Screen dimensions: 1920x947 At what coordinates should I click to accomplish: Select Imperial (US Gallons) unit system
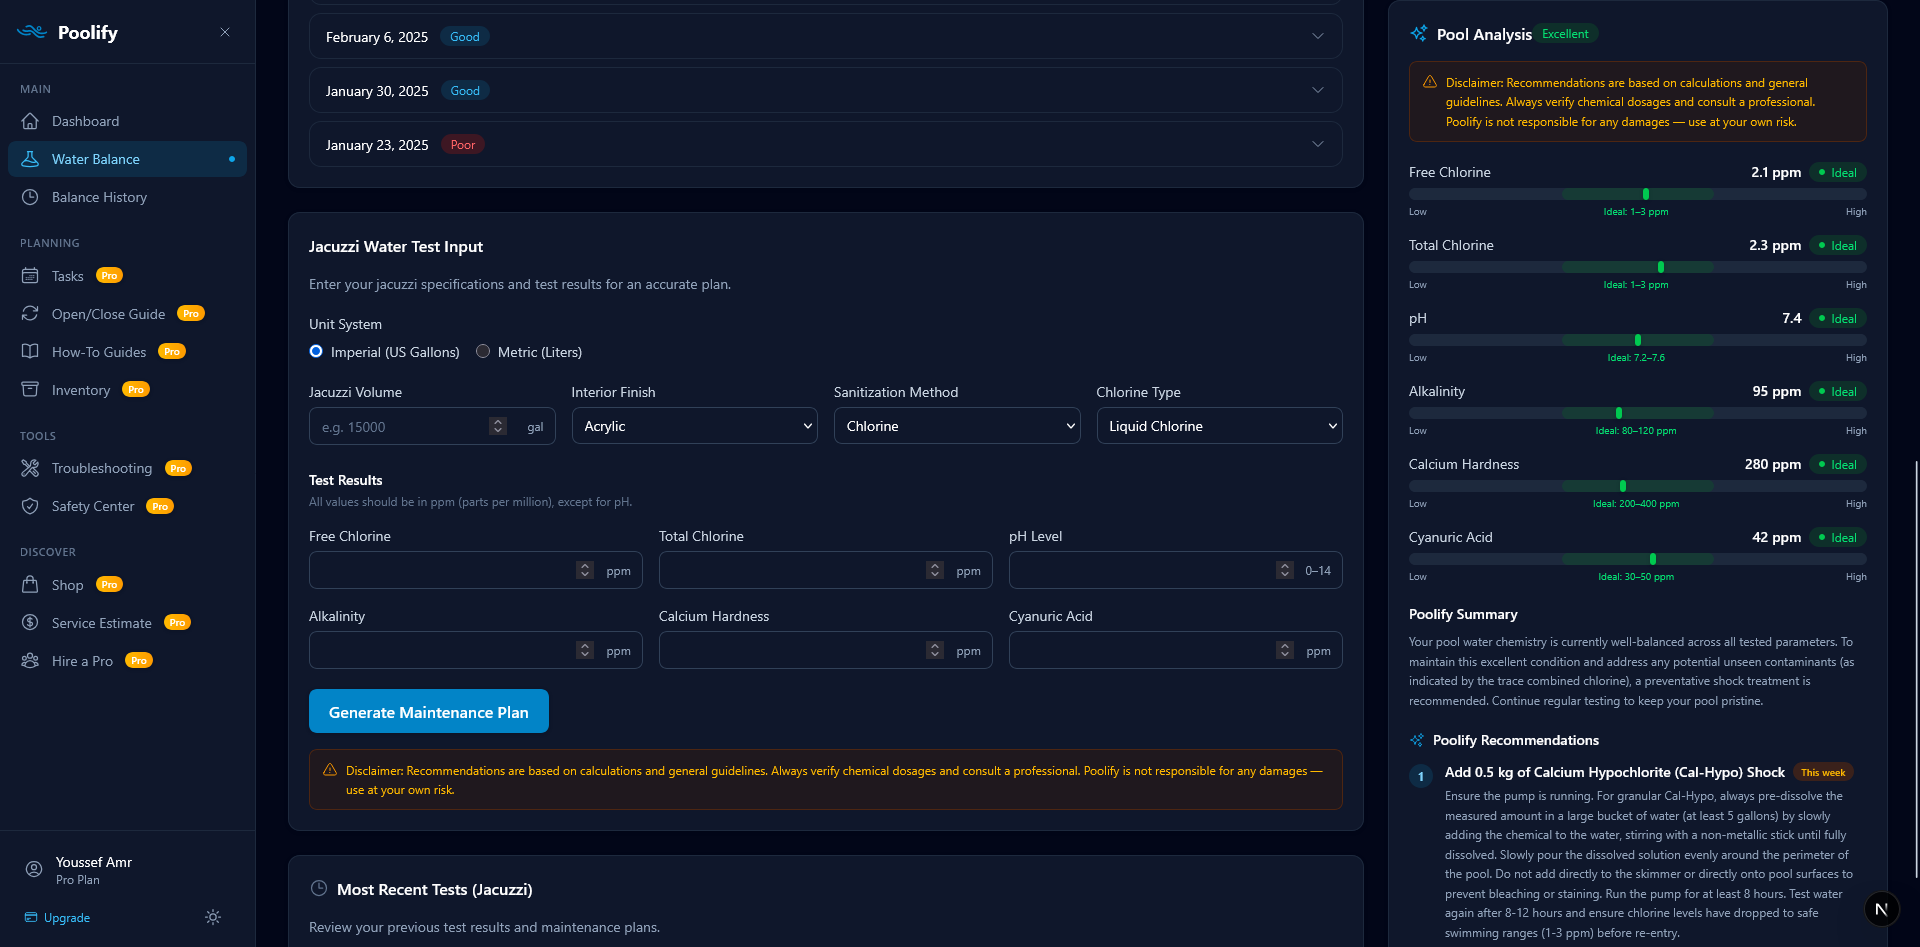316,351
